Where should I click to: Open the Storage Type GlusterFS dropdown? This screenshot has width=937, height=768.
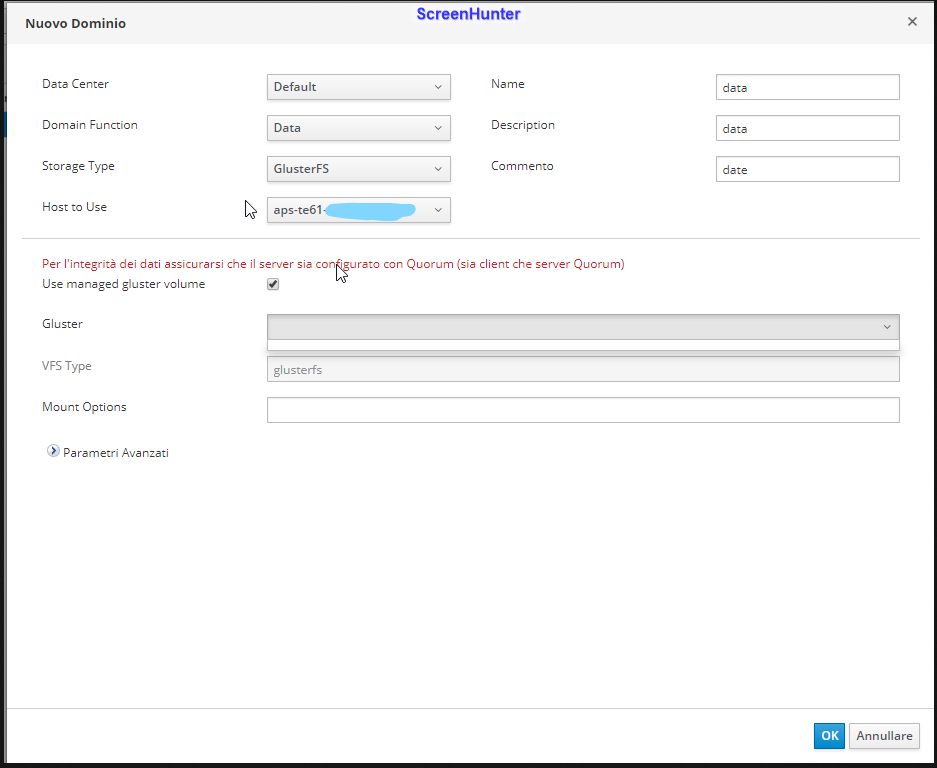[358, 169]
